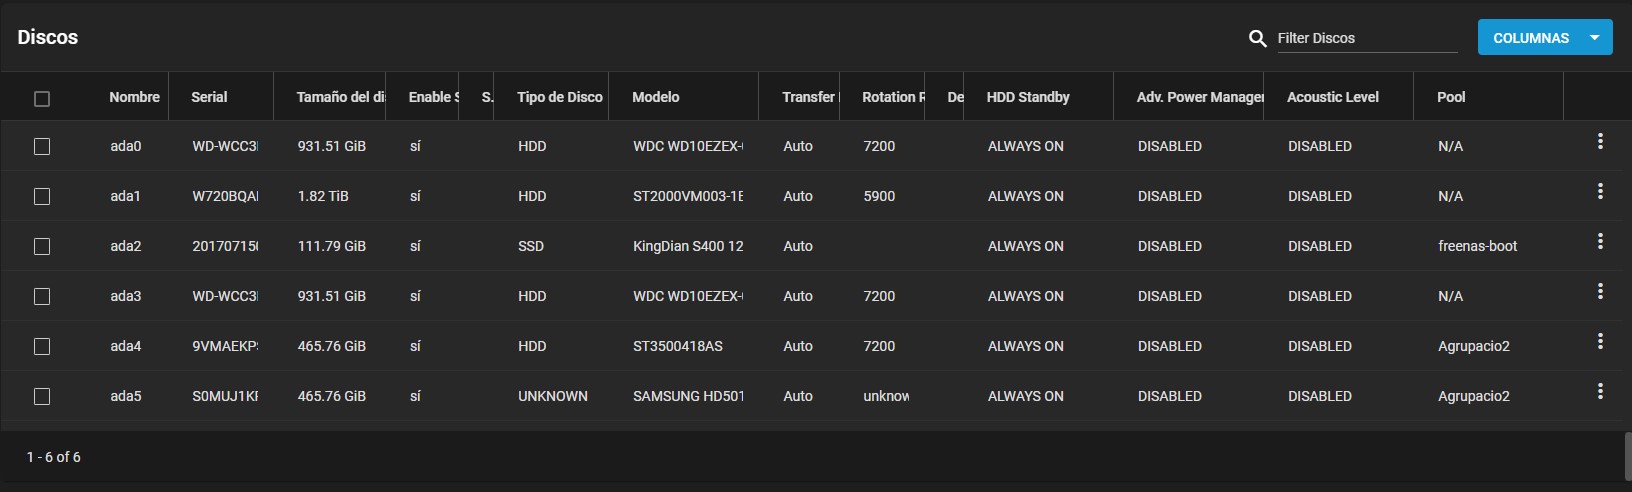The image size is (1632, 492).
Task: Sort by the Nombre column header
Action: click(134, 97)
